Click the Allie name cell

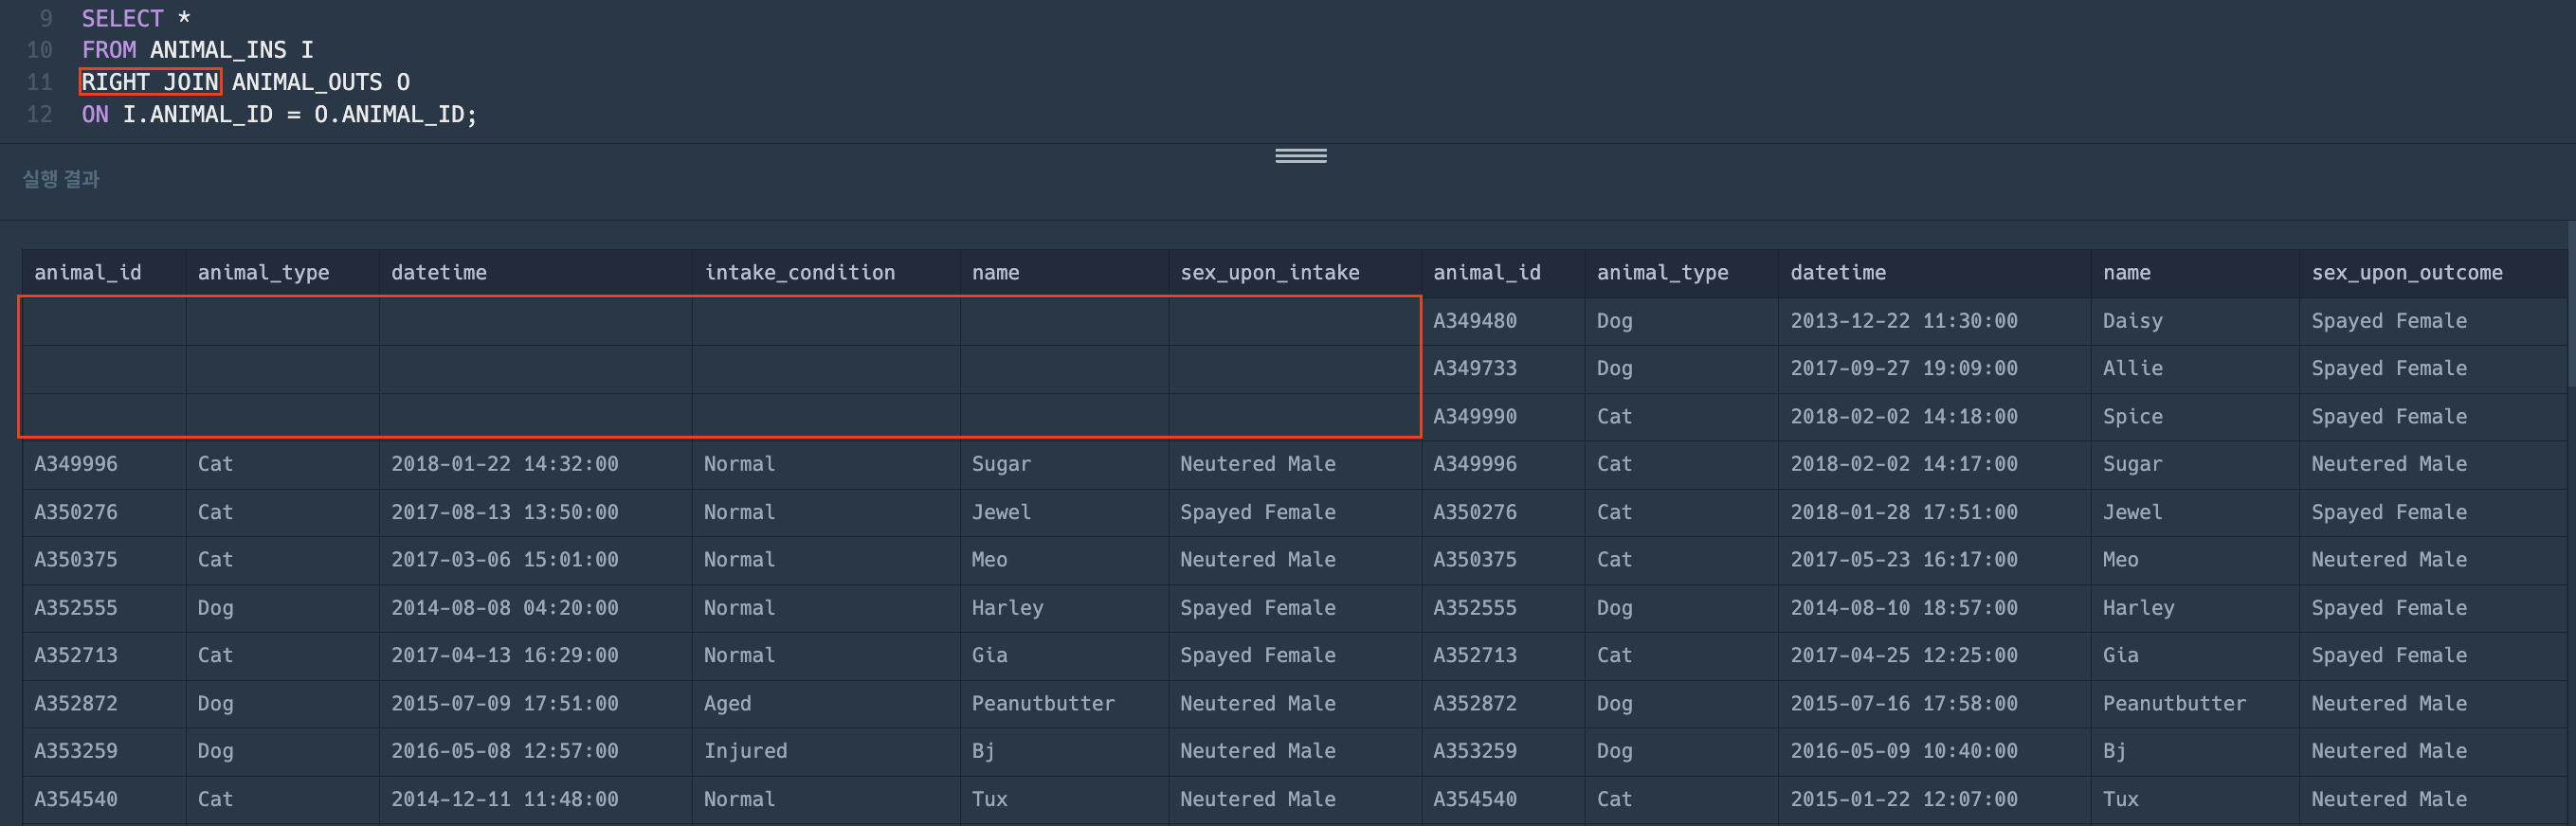tap(2132, 368)
